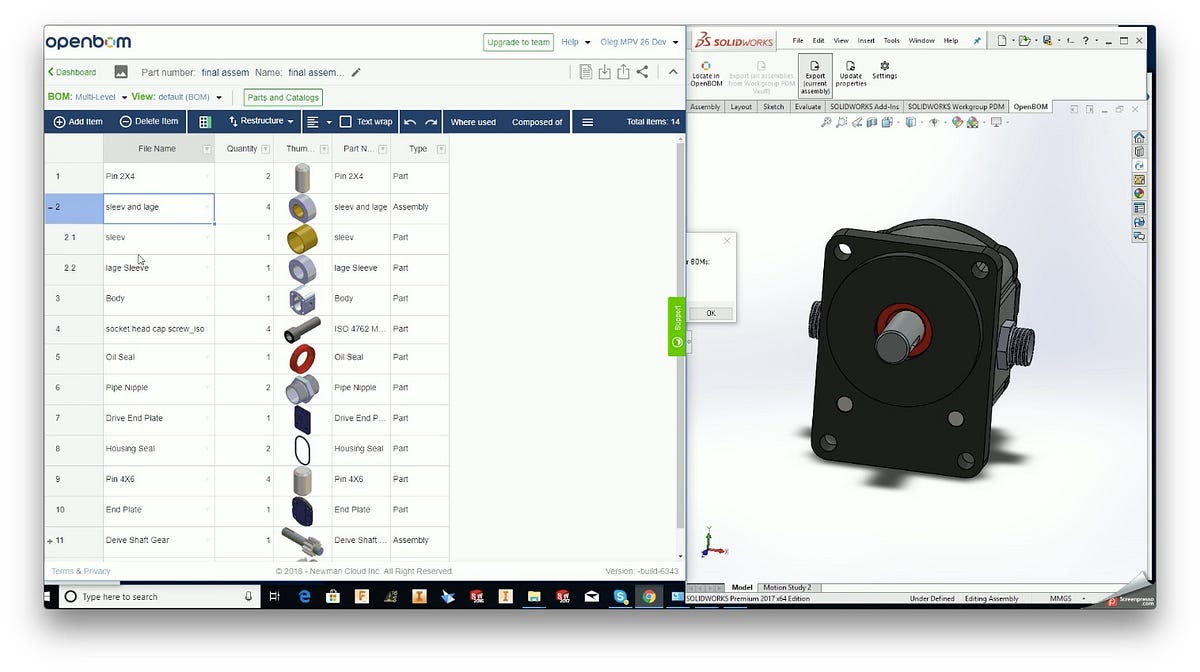Toggle the thumbnail grid view icon
The height and width of the screenshot is (672, 1200).
point(204,121)
